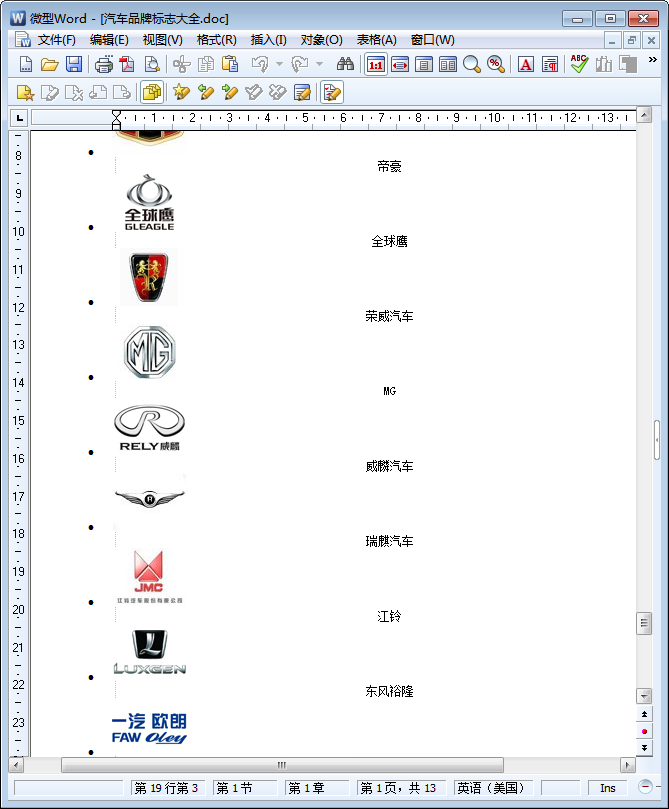
Task: Click the horizontal scrollbar right arrow
Action: pos(627,765)
